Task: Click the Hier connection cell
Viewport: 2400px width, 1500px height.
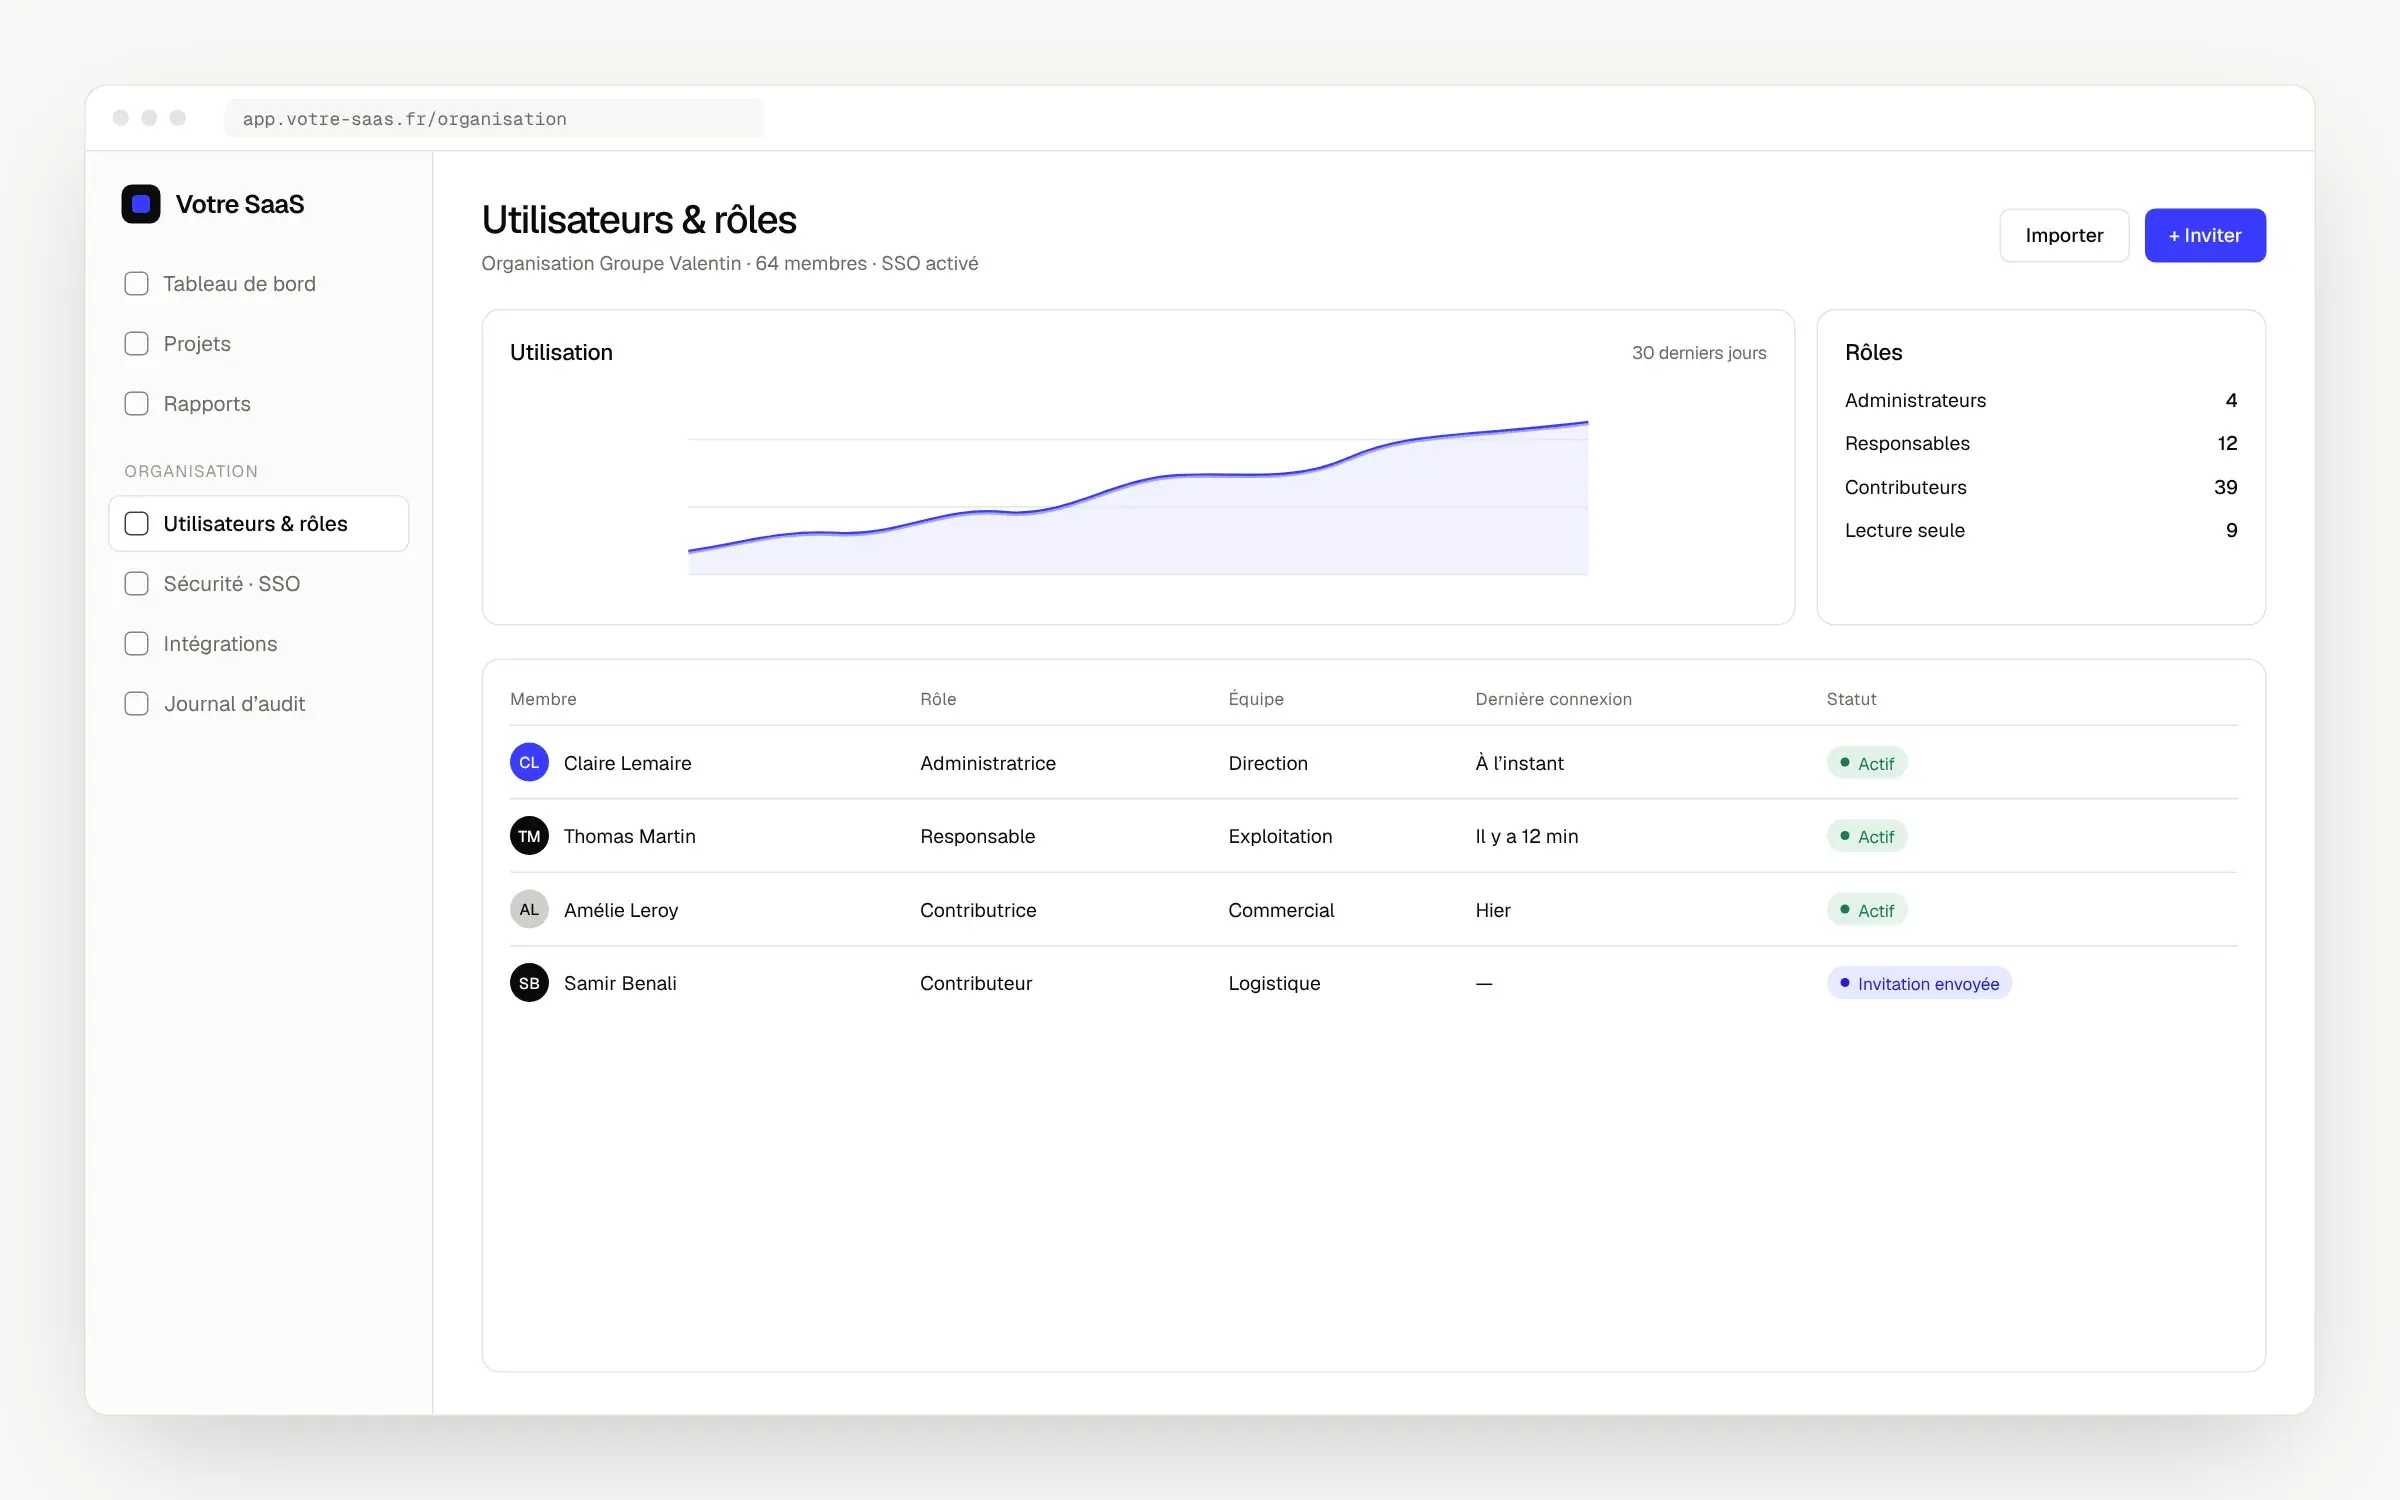Action: 1492,910
